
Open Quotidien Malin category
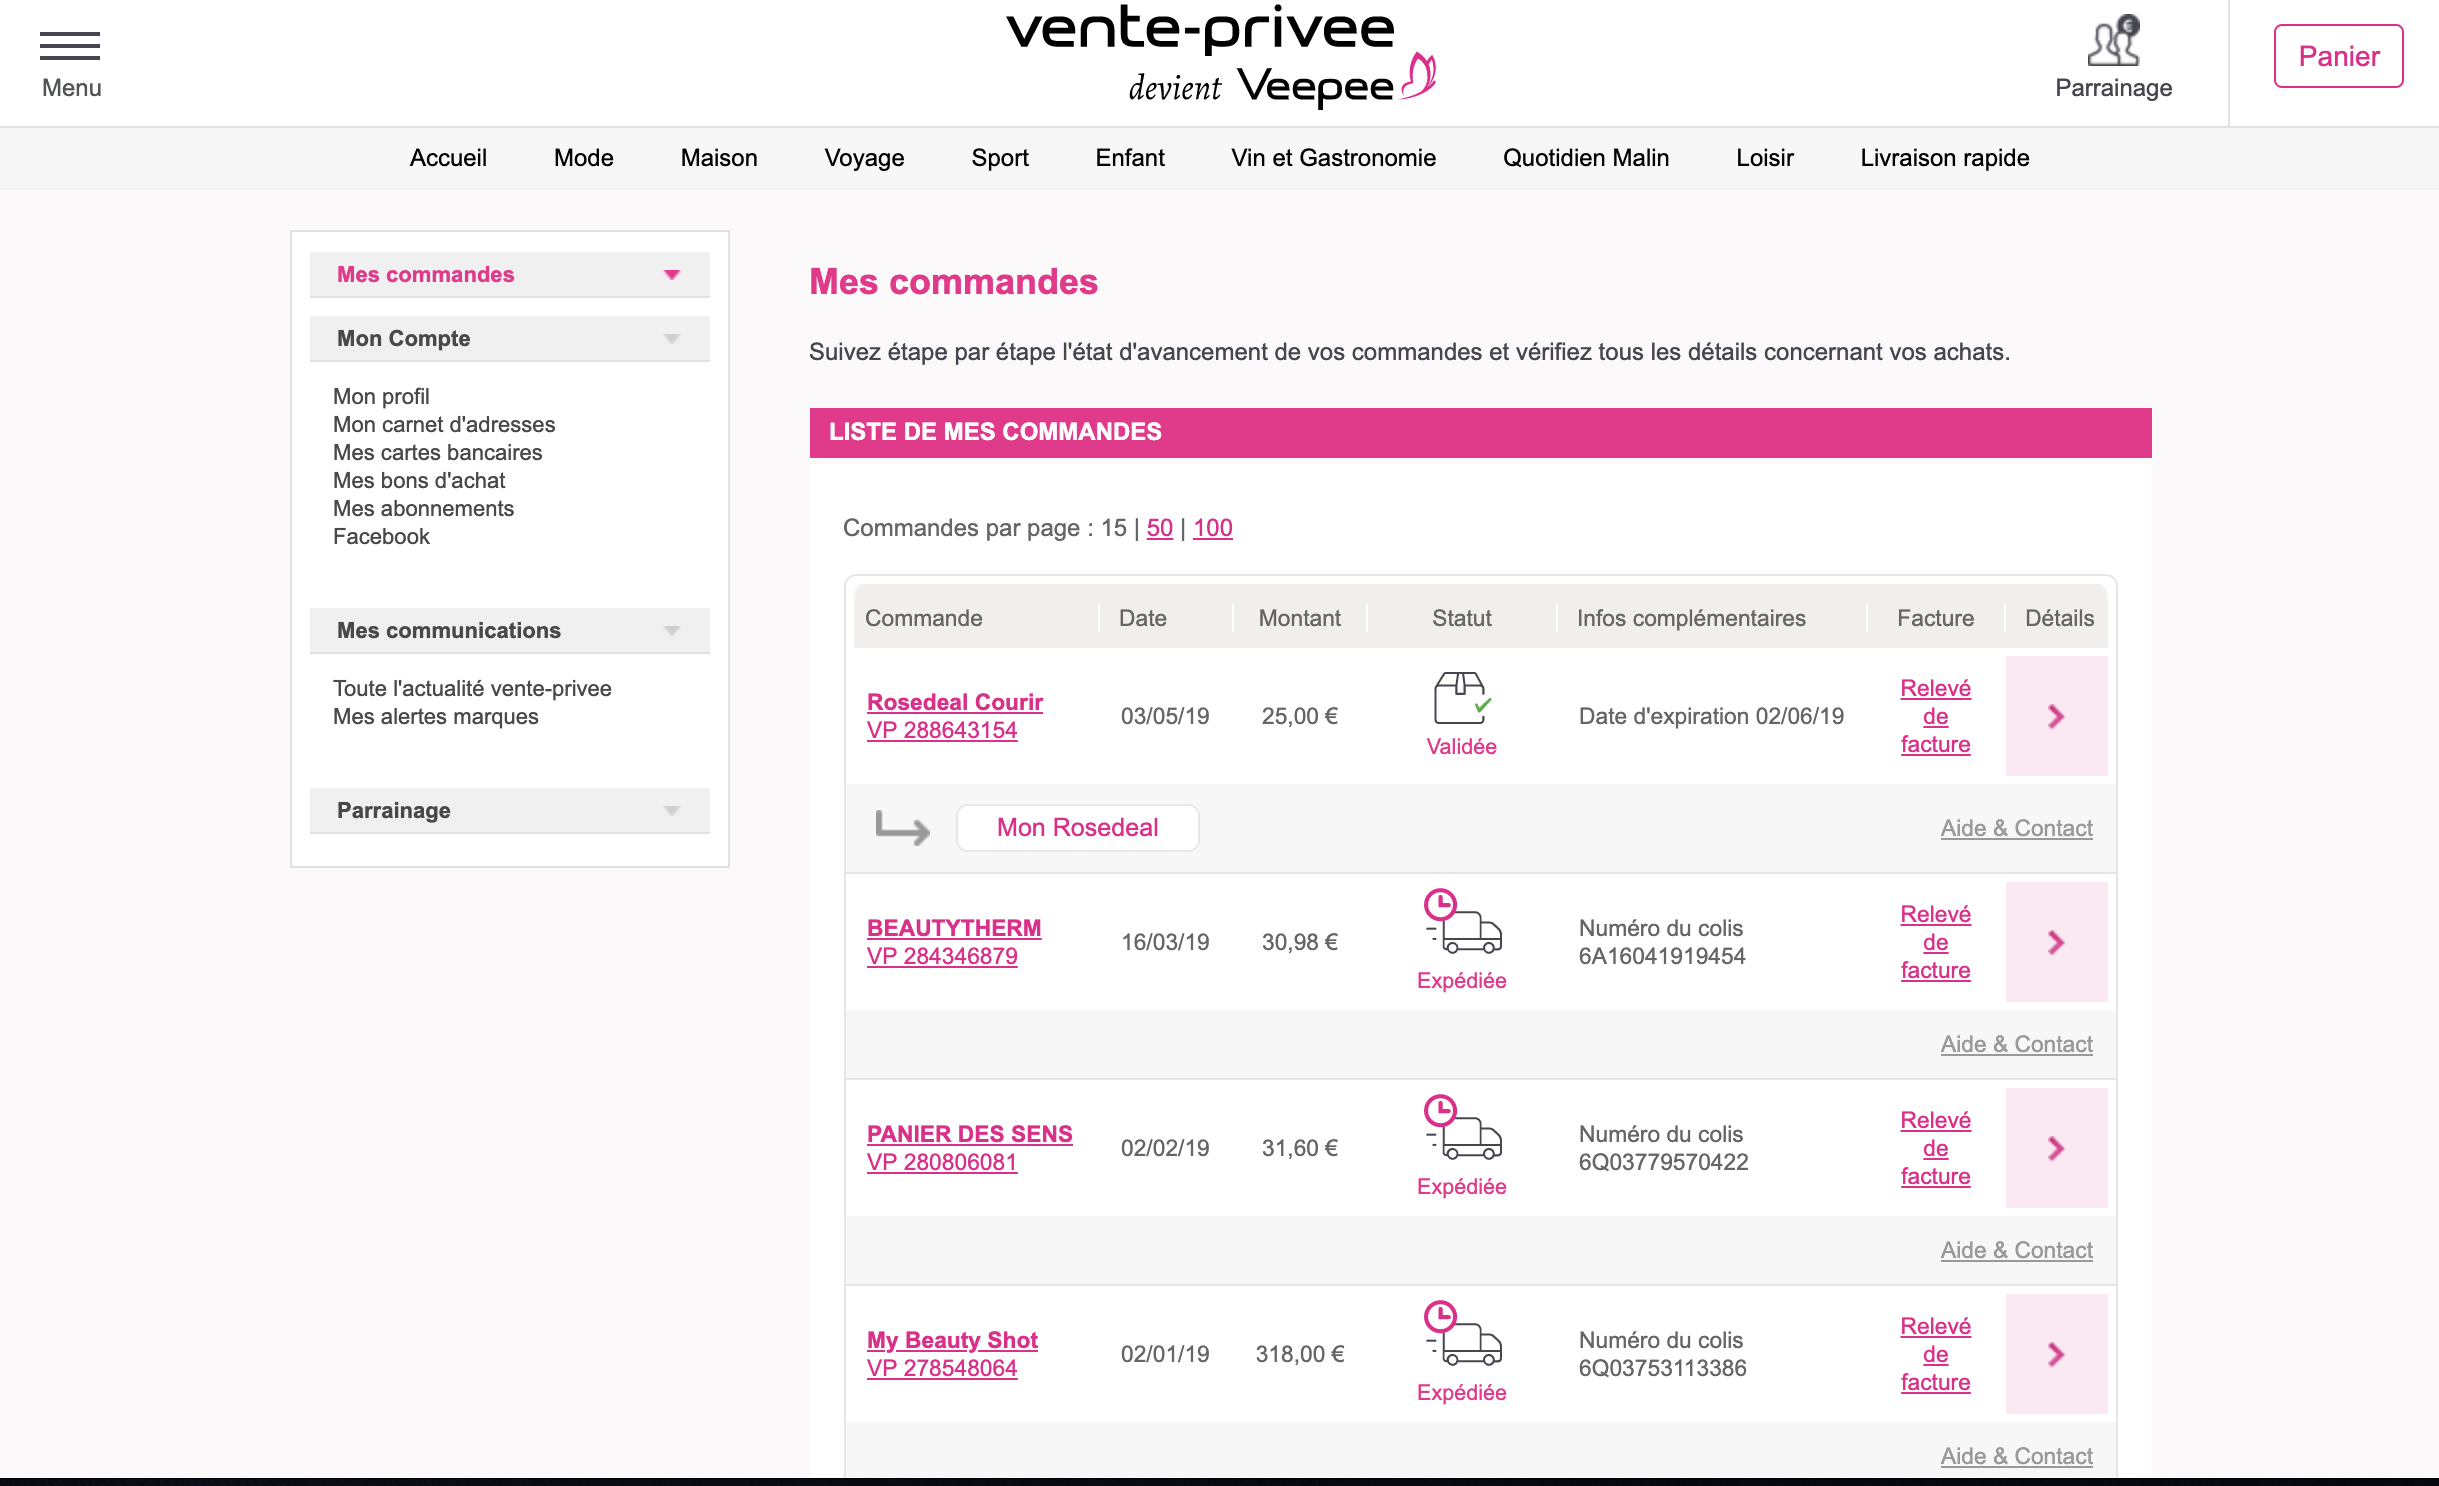pos(1586,158)
